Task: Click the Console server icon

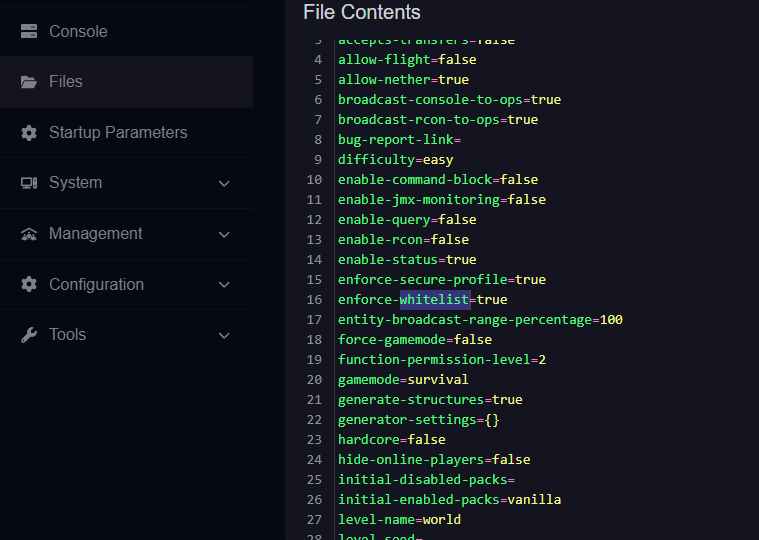Action: point(29,31)
